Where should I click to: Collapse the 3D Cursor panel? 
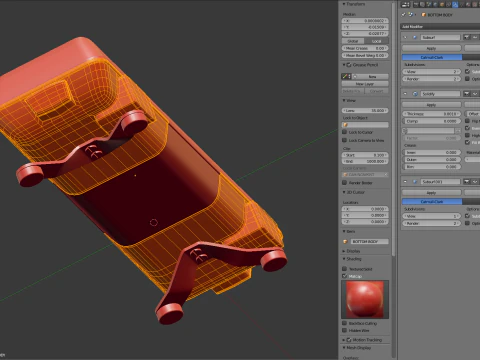344,192
